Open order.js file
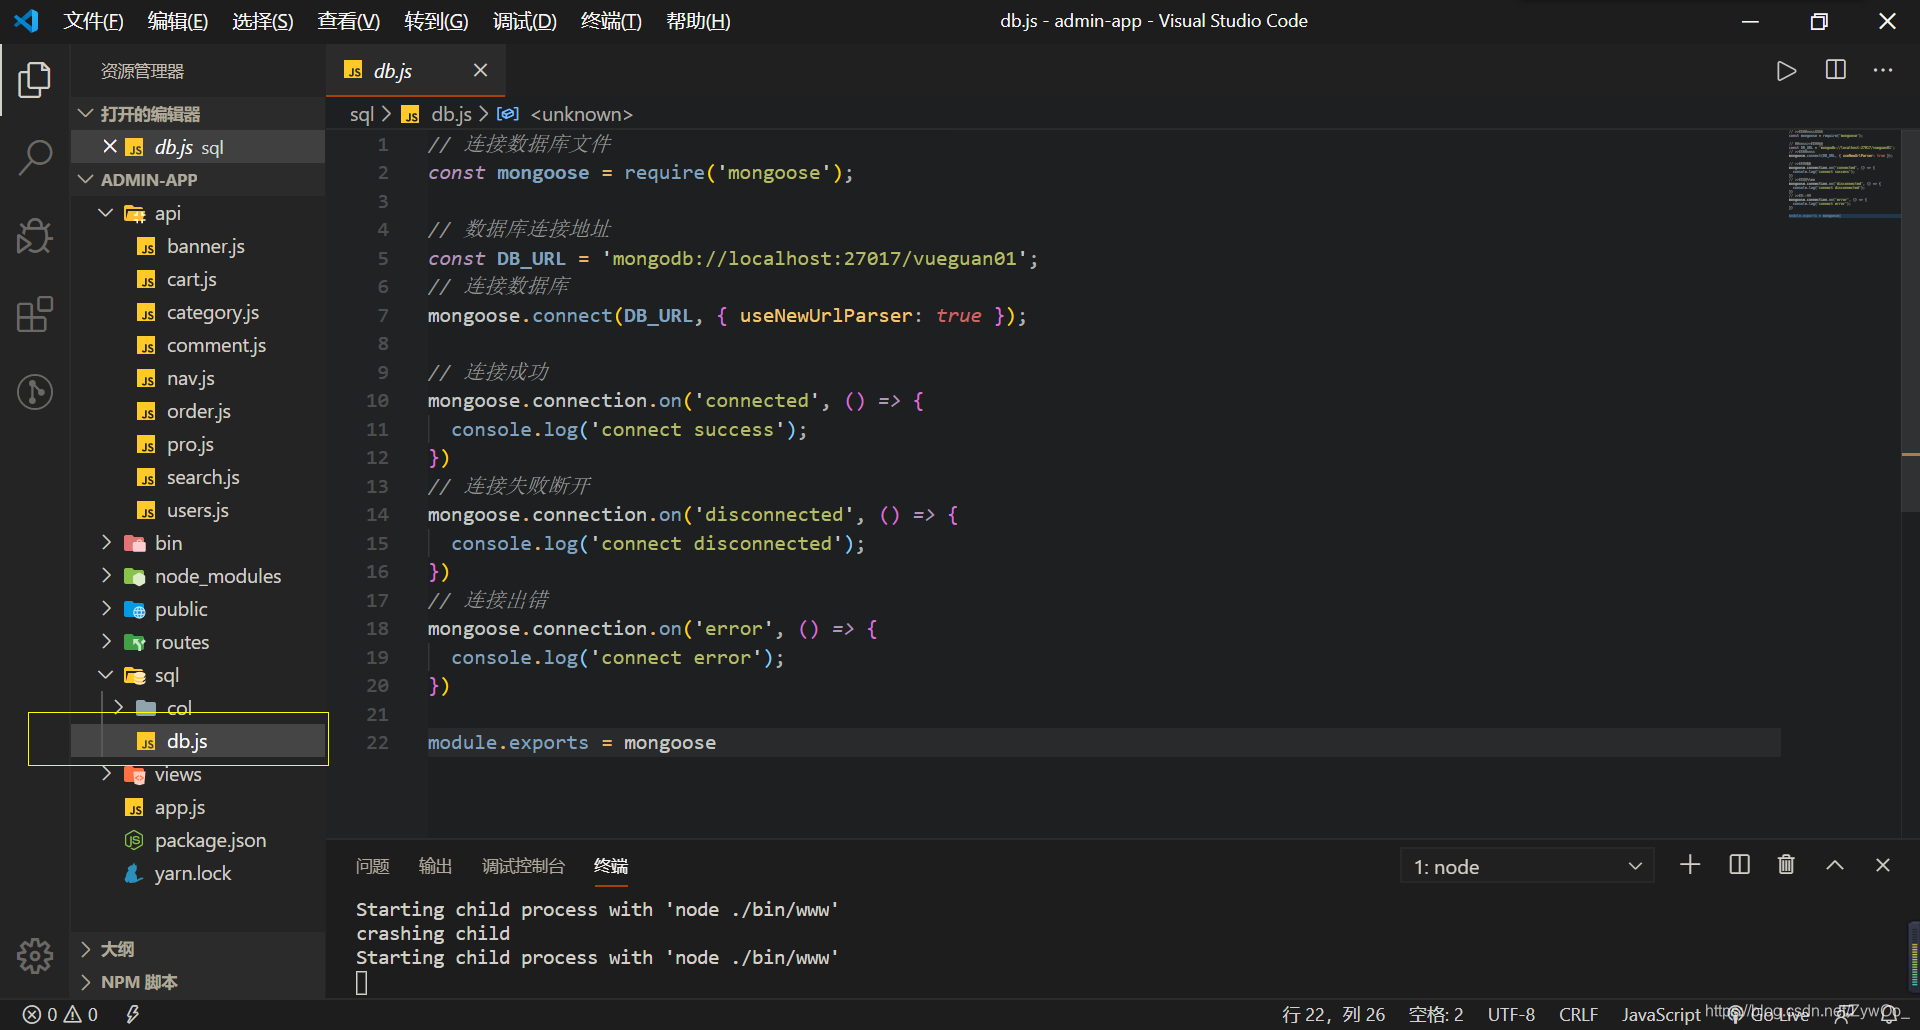Image resolution: width=1920 pixels, height=1030 pixels. coord(199,411)
